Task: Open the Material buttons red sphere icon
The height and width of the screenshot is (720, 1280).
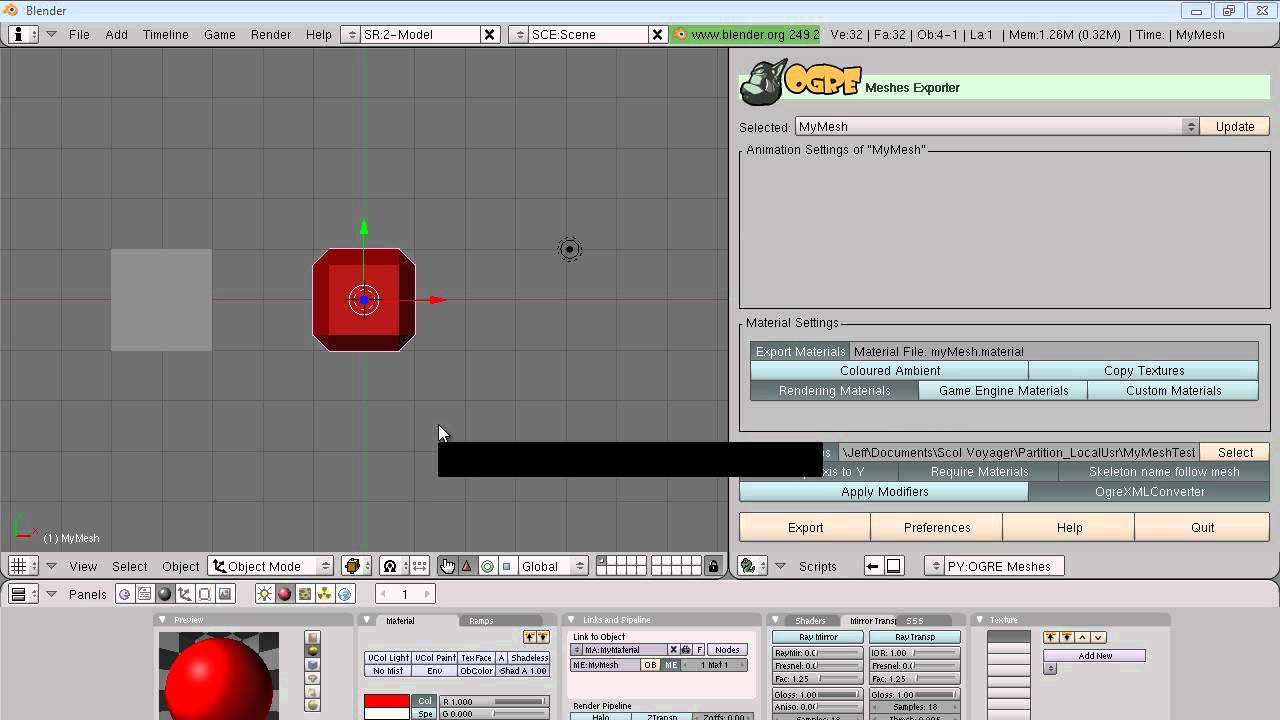Action: click(x=284, y=594)
